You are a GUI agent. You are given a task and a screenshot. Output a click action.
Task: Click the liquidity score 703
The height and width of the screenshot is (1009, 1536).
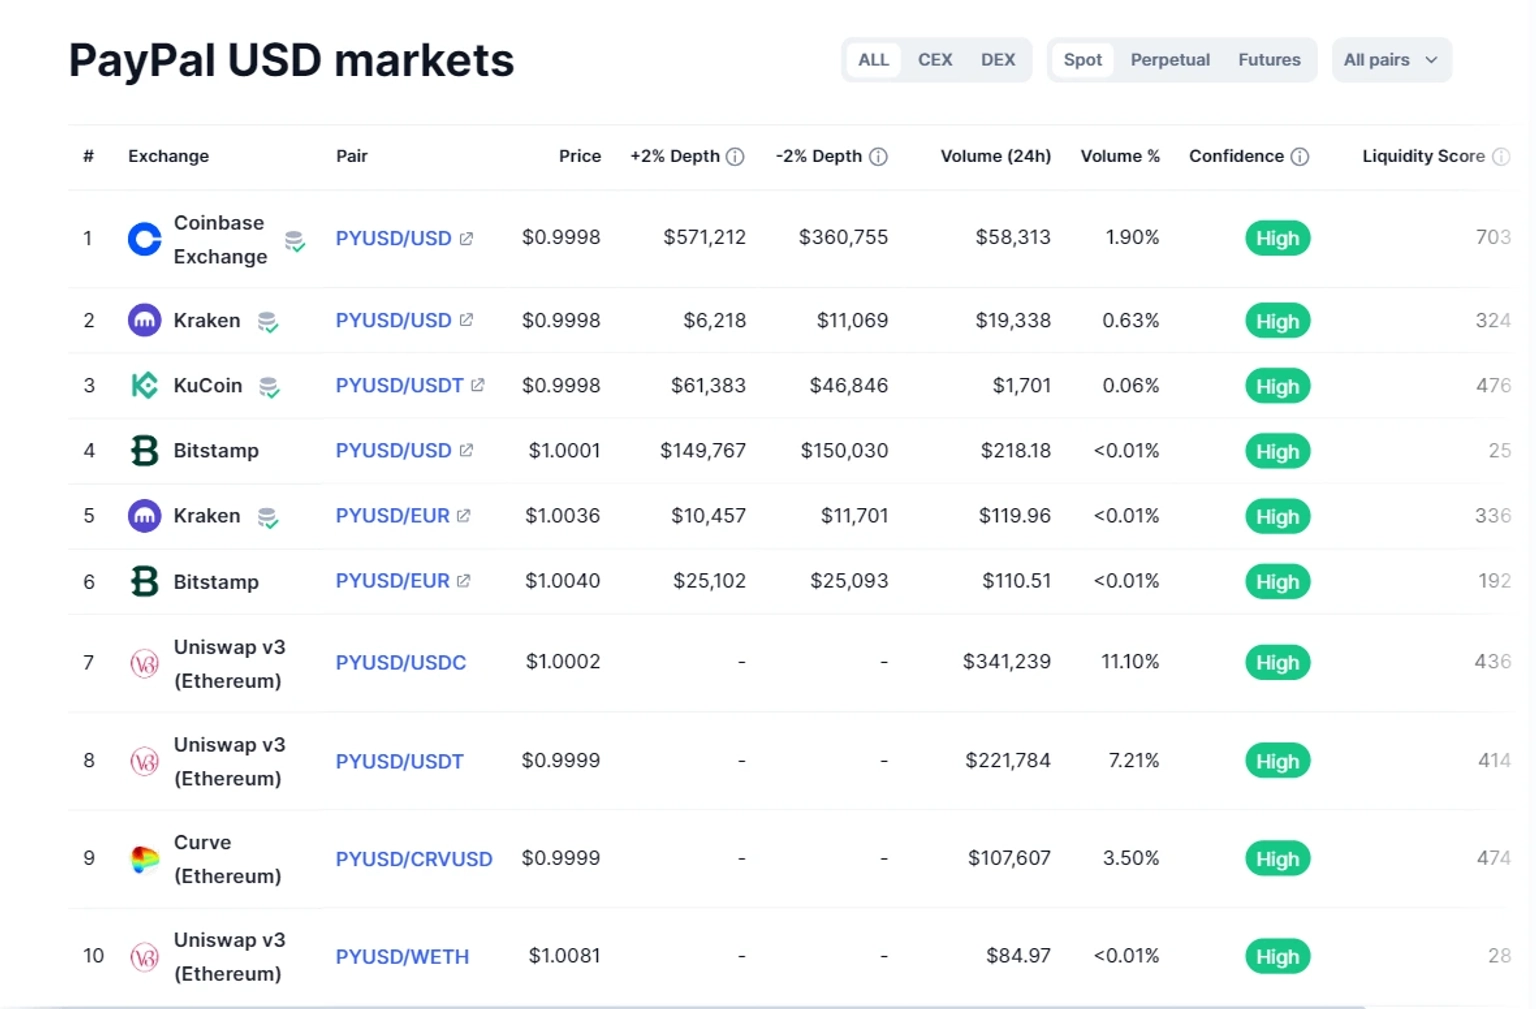tap(1493, 237)
